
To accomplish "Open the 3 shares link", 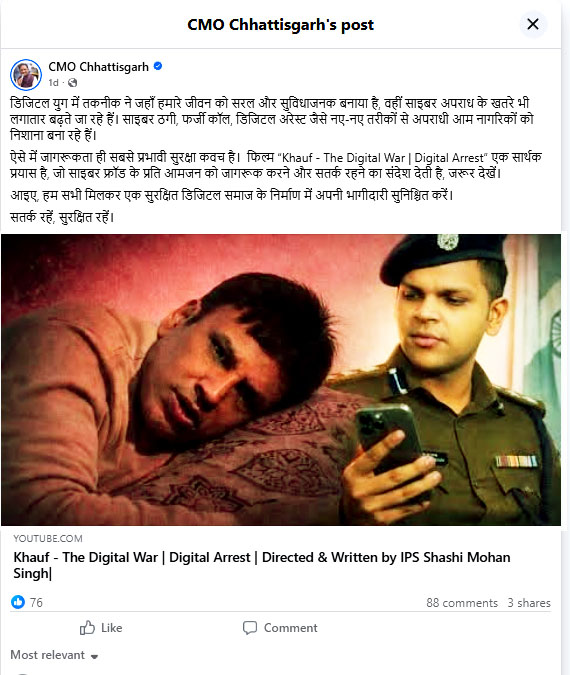I will [x=529, y=603].
